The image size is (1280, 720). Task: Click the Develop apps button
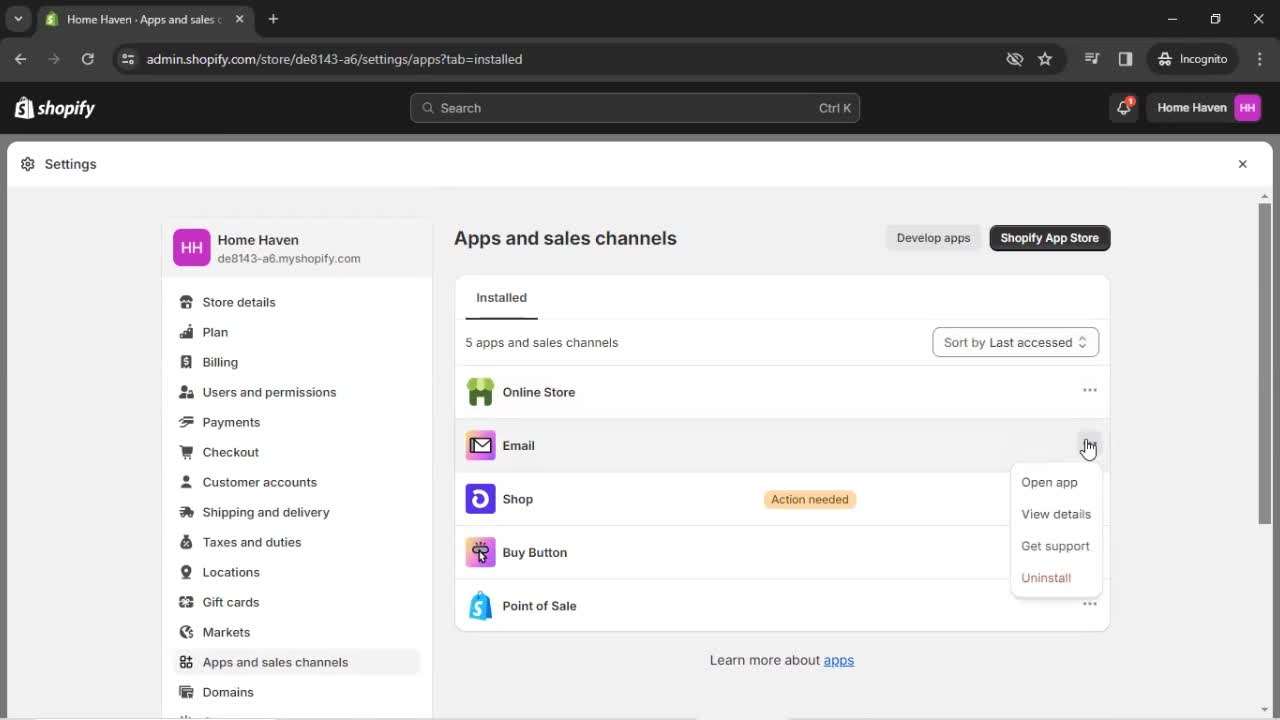933,238
